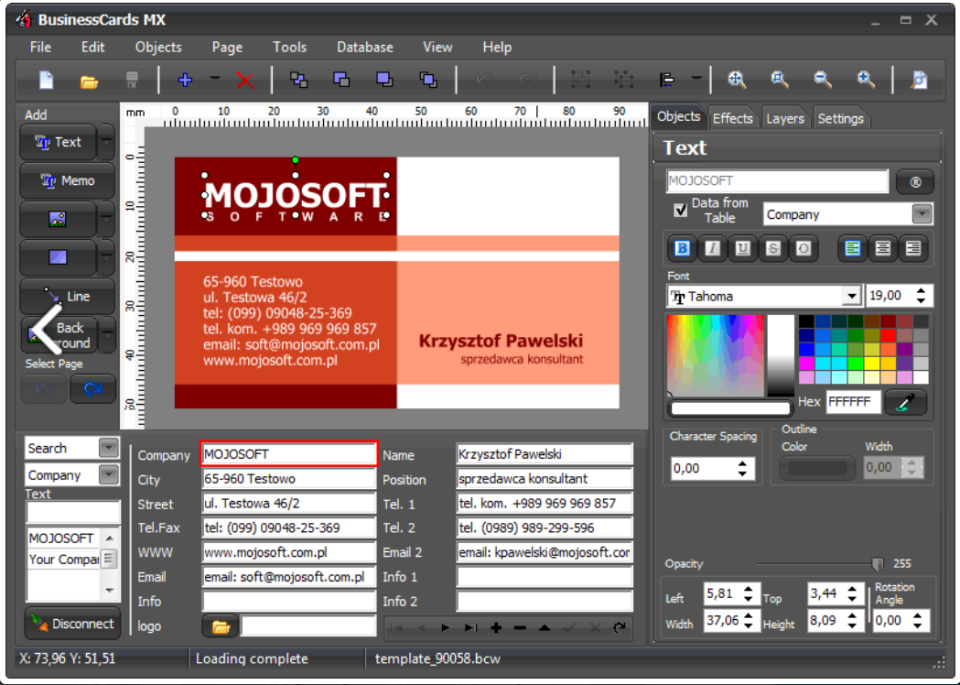This screenshot has width=960, height=685.
Task: Open the Tahoma font dropdown
Action: point(851,295)
